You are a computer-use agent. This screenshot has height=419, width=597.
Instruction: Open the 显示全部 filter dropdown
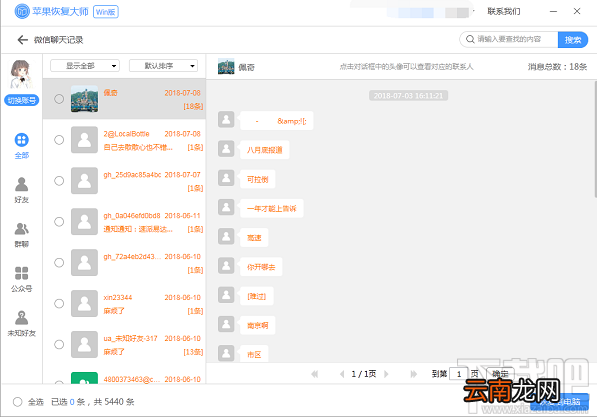85,66
